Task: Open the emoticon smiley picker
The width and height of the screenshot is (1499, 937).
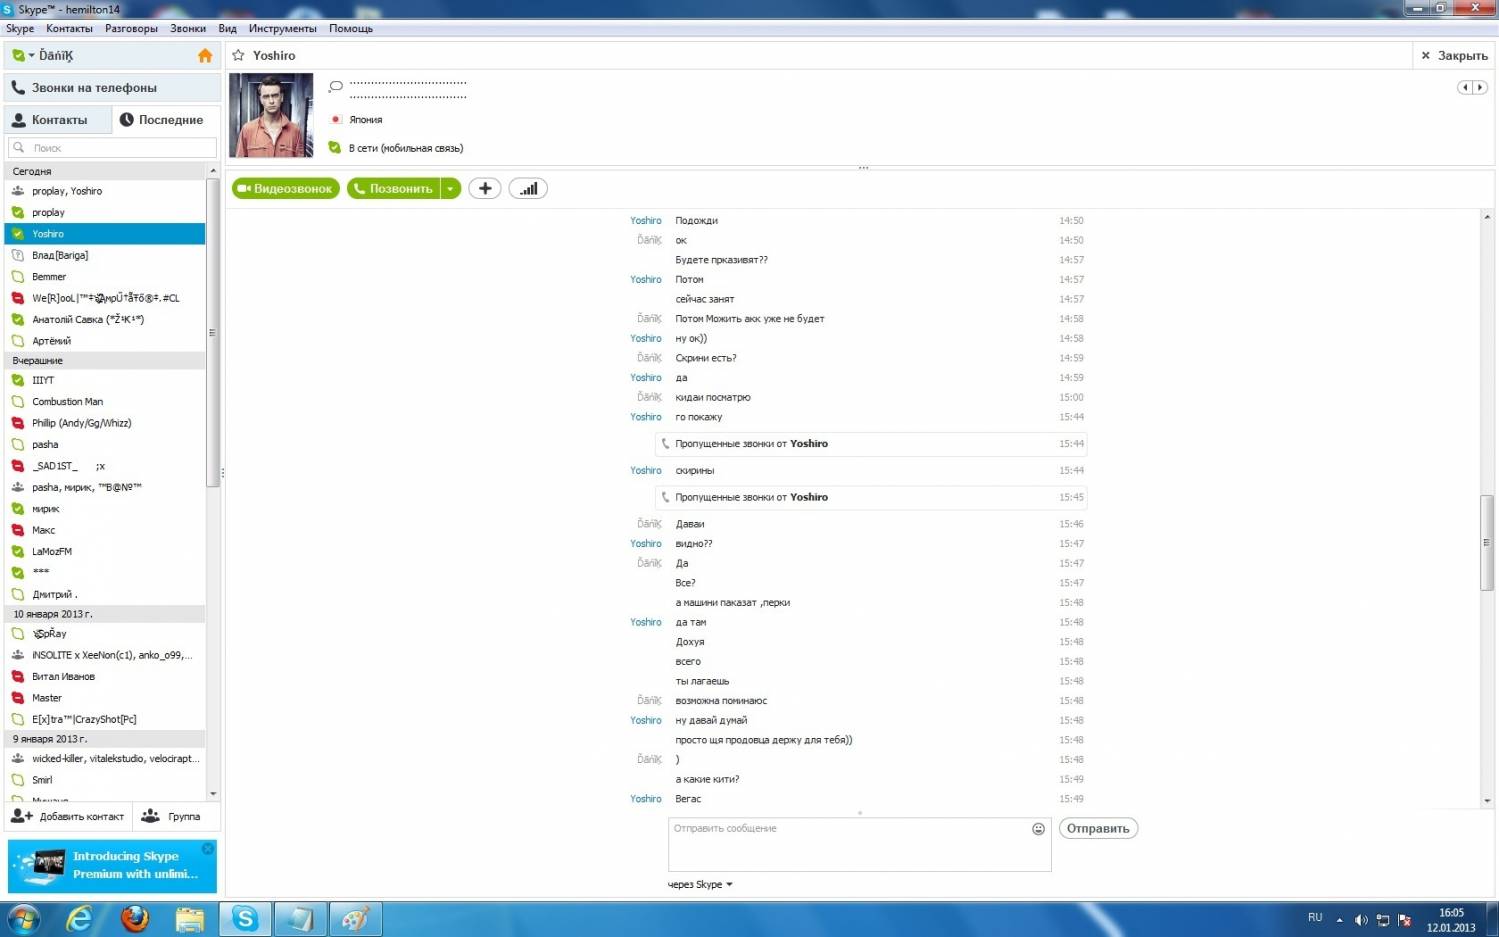Action: coord(1038,829)
